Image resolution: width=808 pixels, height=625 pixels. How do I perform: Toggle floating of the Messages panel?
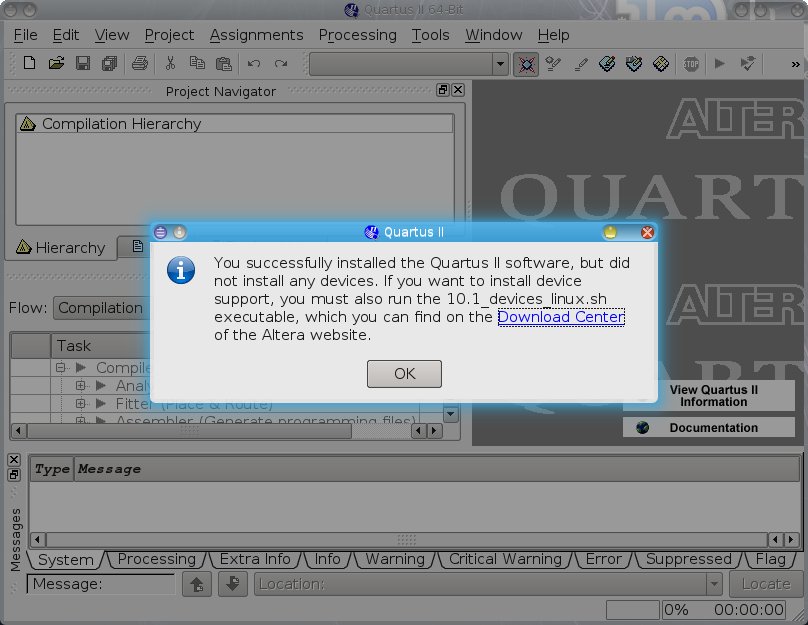pos(14,474)
